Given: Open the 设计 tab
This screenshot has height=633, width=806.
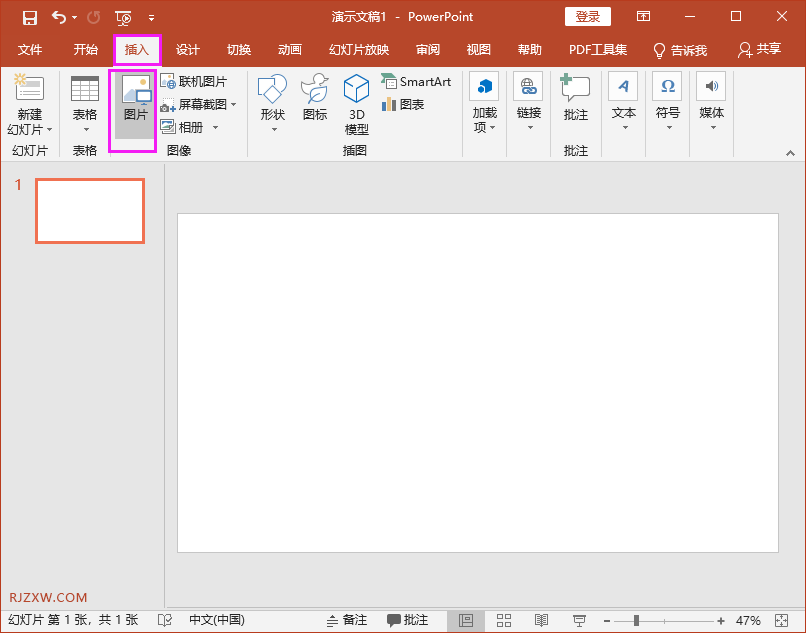Looking at the screenshot, I should pos(188,50).
